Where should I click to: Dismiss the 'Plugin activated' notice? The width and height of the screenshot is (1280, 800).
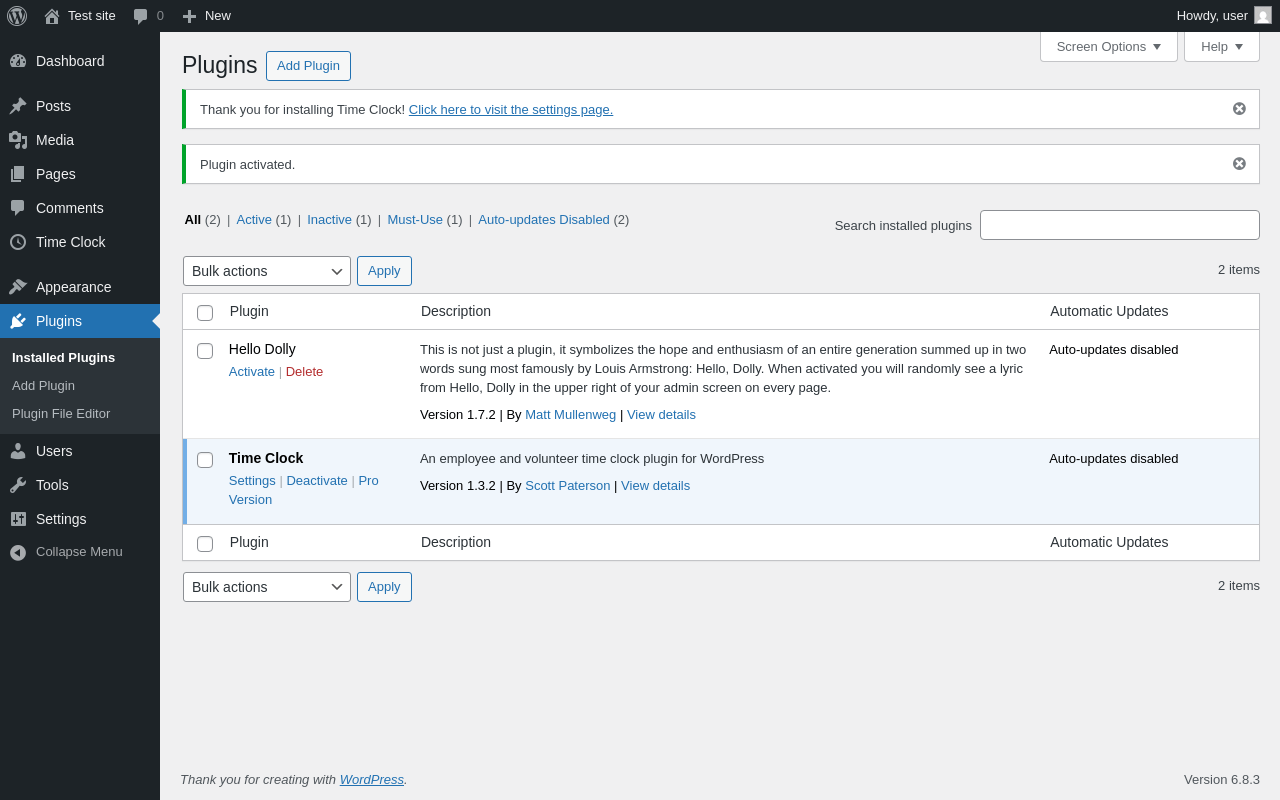coord(1239,164)
